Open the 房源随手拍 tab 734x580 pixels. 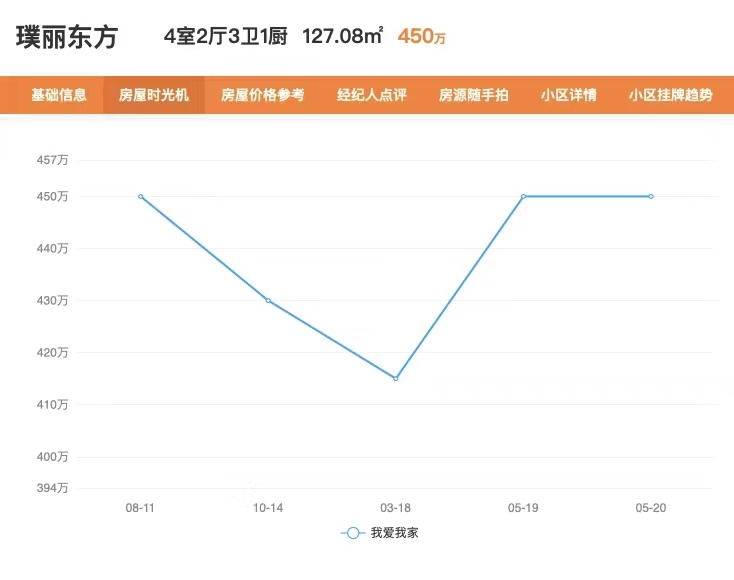(473, 96)
